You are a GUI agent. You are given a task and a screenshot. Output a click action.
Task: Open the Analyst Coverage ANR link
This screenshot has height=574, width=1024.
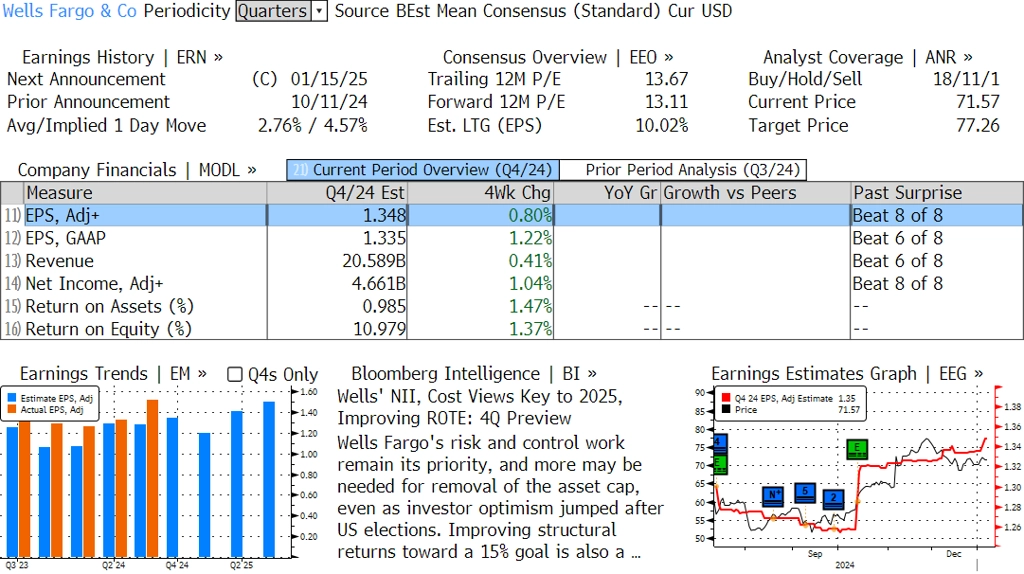868,57
